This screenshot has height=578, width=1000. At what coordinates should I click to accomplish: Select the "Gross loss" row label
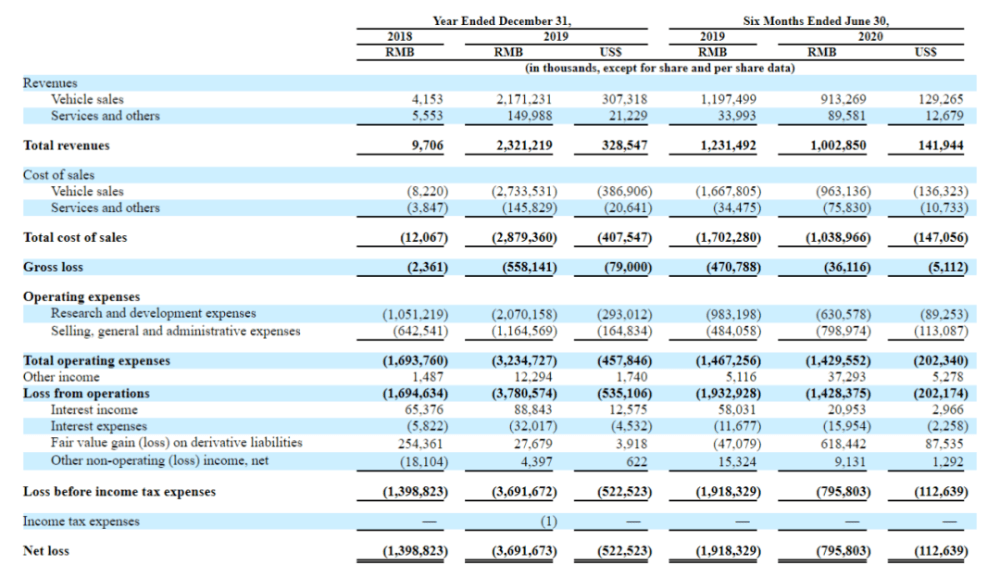pos(53,267)
